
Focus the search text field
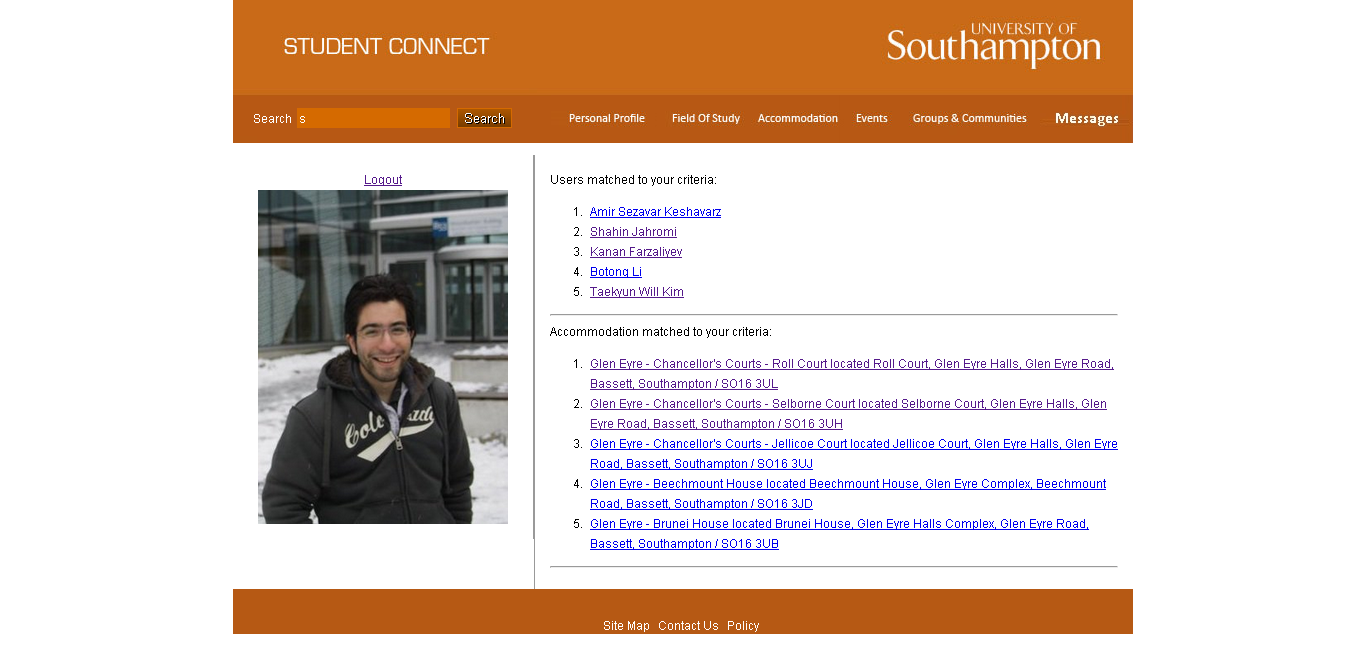coord(374,118)
